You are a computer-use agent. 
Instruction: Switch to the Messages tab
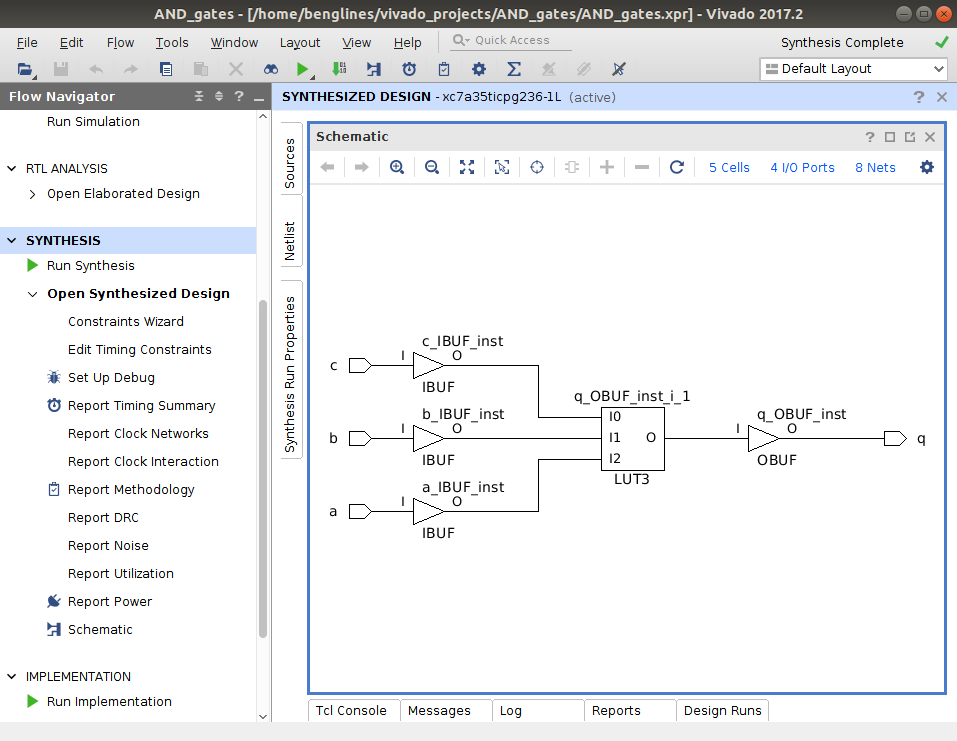point(446,710)
